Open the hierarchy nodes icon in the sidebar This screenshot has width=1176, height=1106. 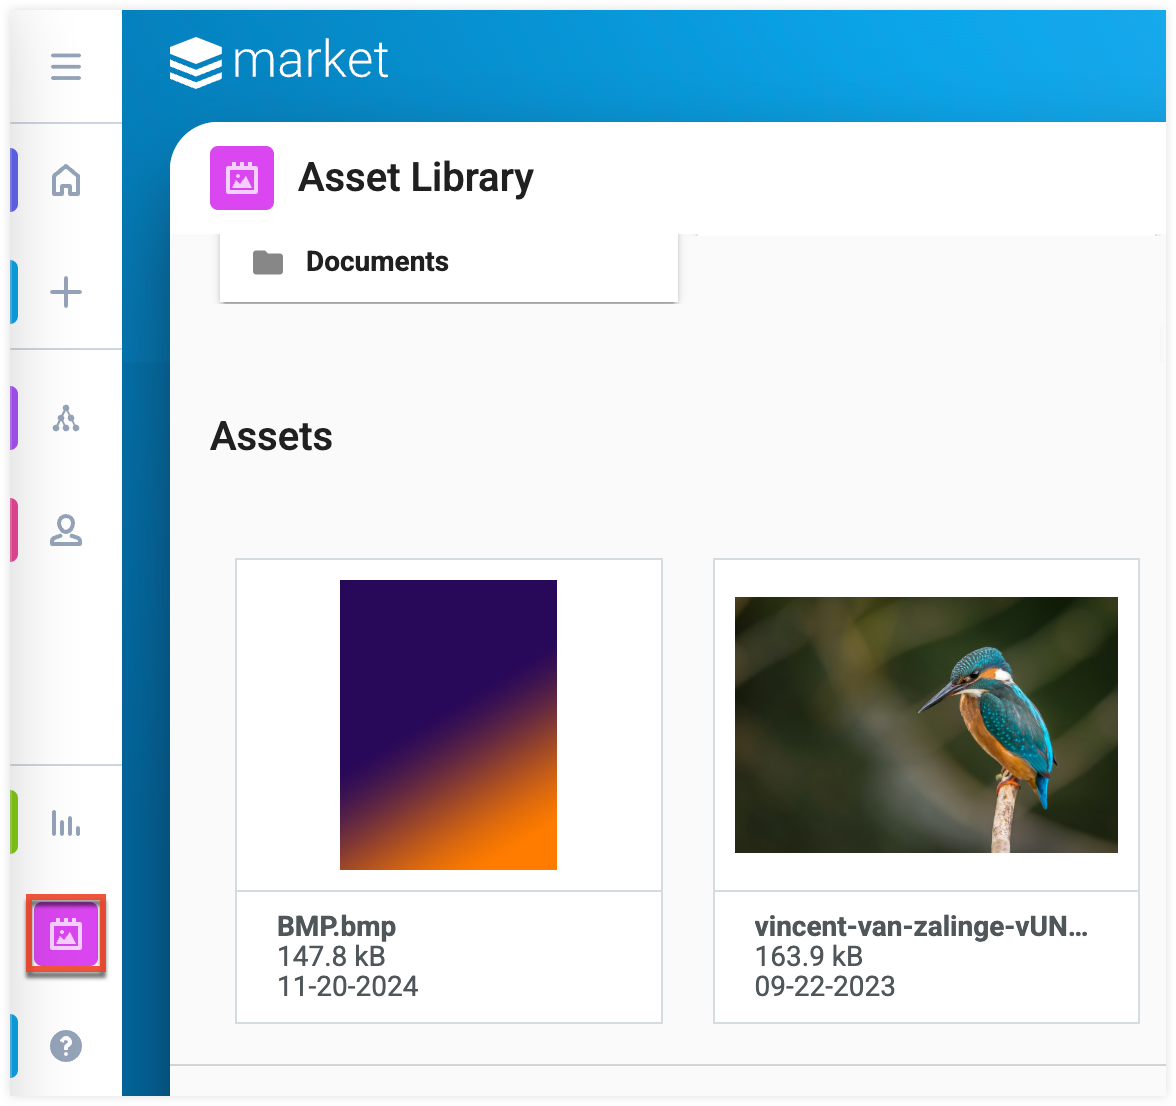pyautogui.click(x=66, y=419)
